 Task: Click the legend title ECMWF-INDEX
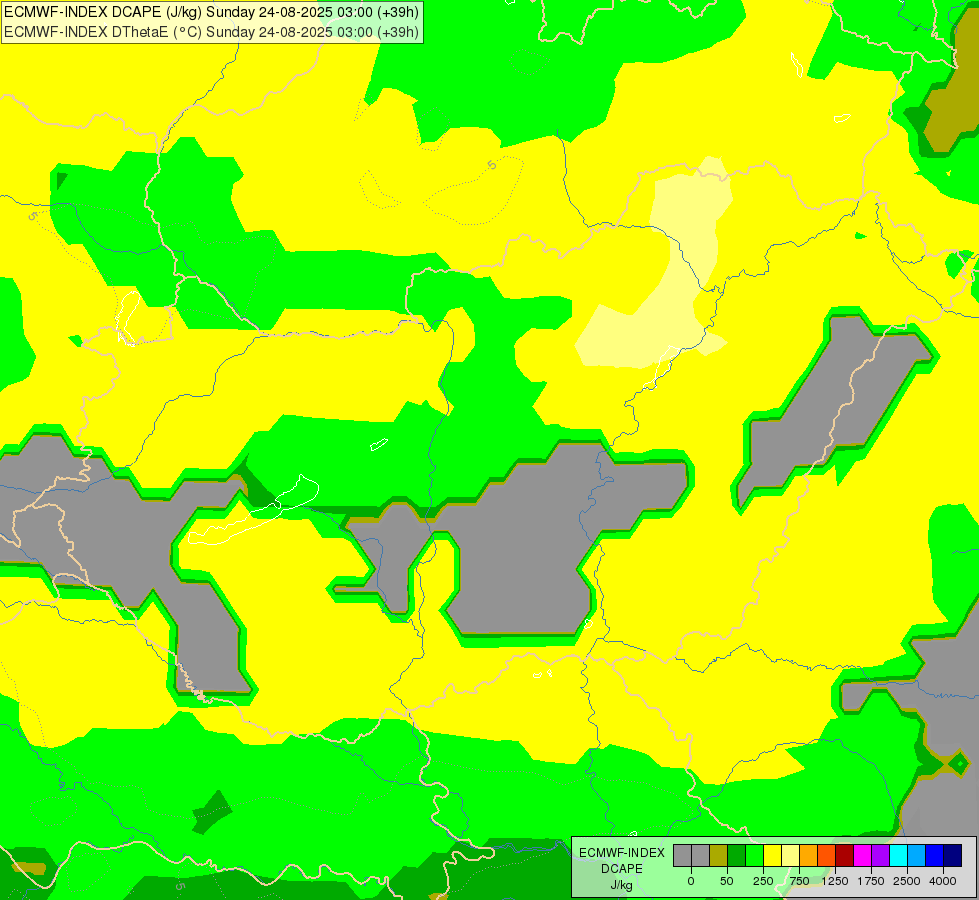coord(622,853)
